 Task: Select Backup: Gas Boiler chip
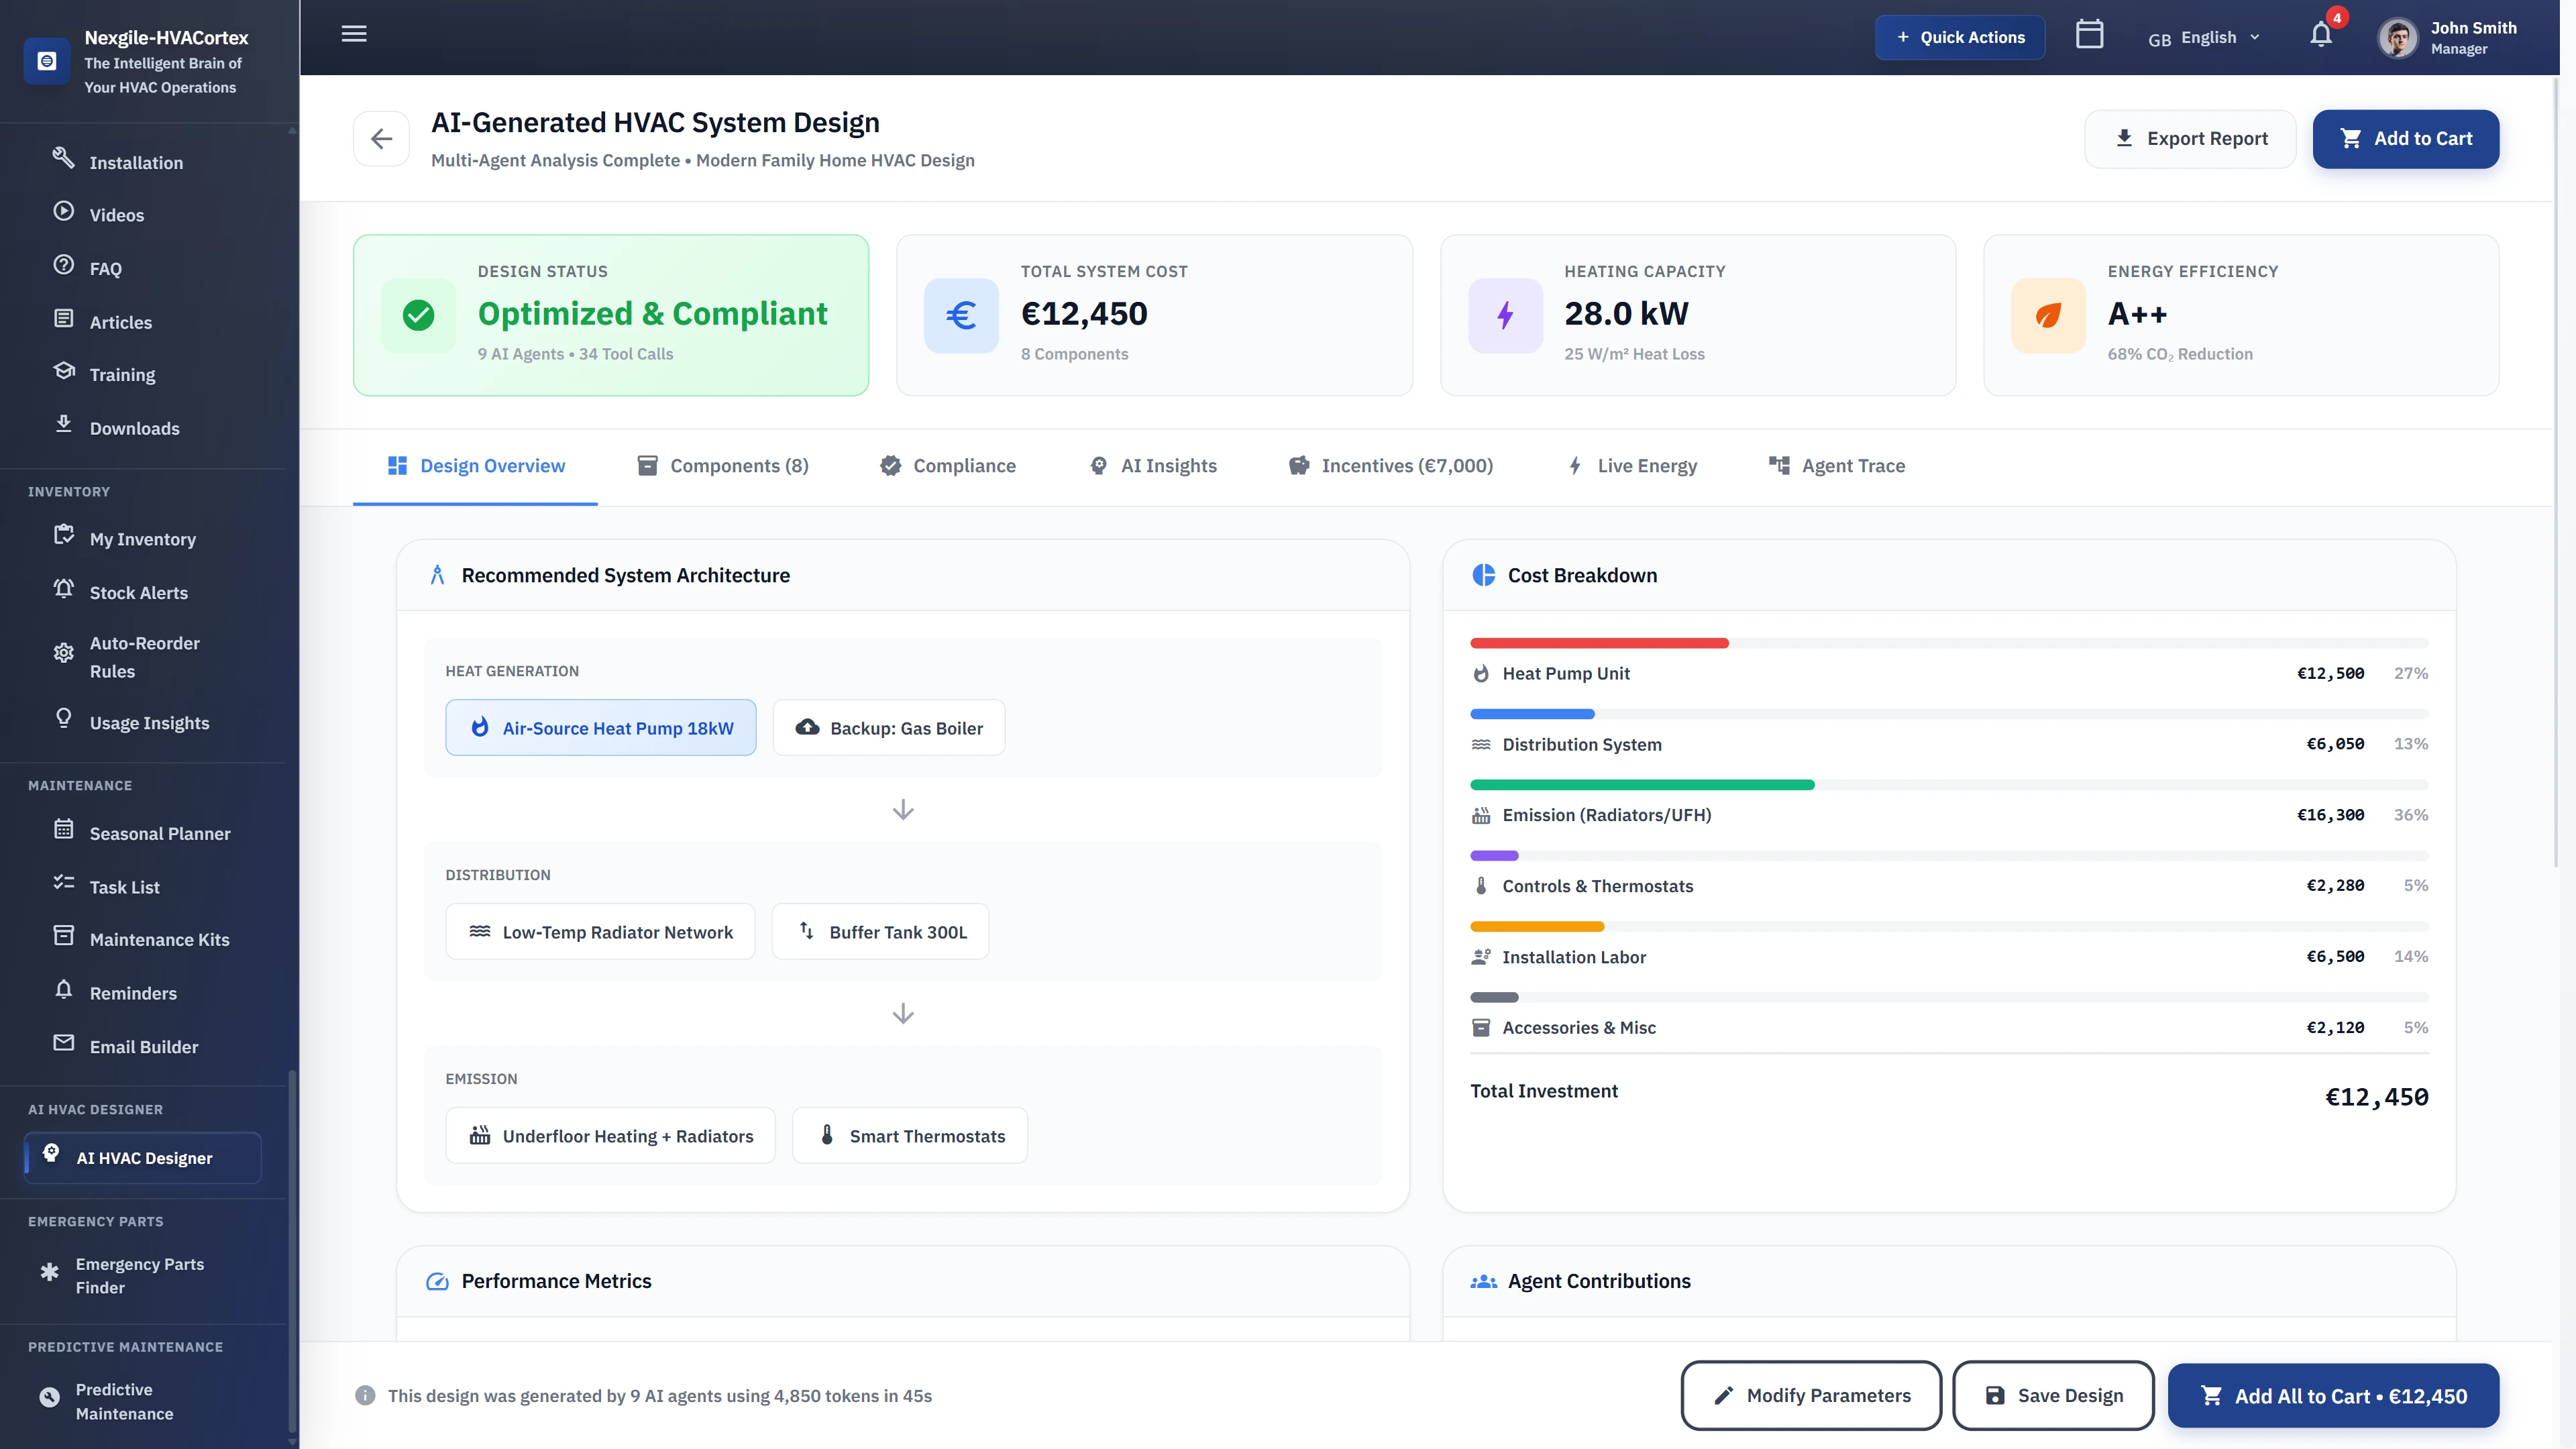click(888, 728)
